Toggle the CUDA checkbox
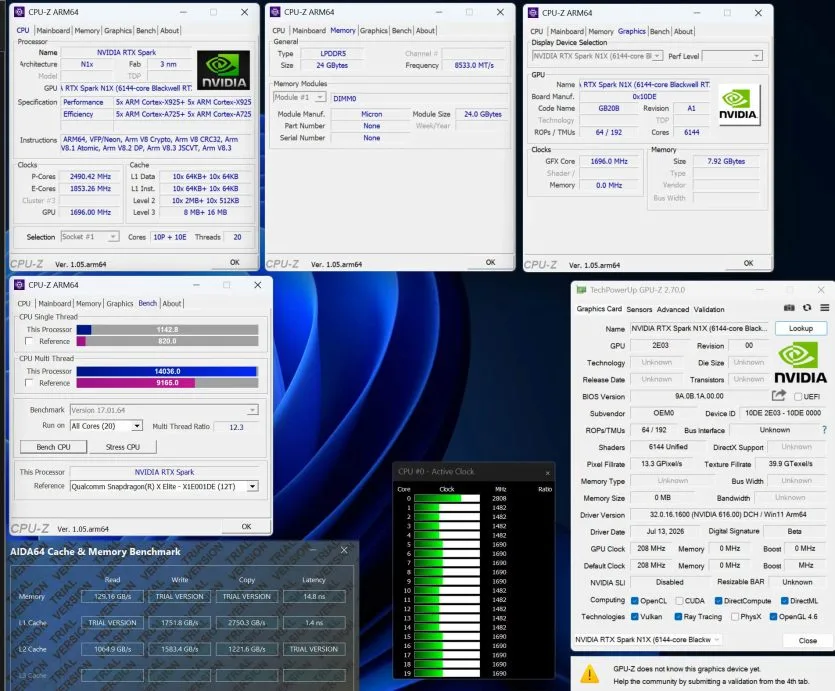 (679, 600)
